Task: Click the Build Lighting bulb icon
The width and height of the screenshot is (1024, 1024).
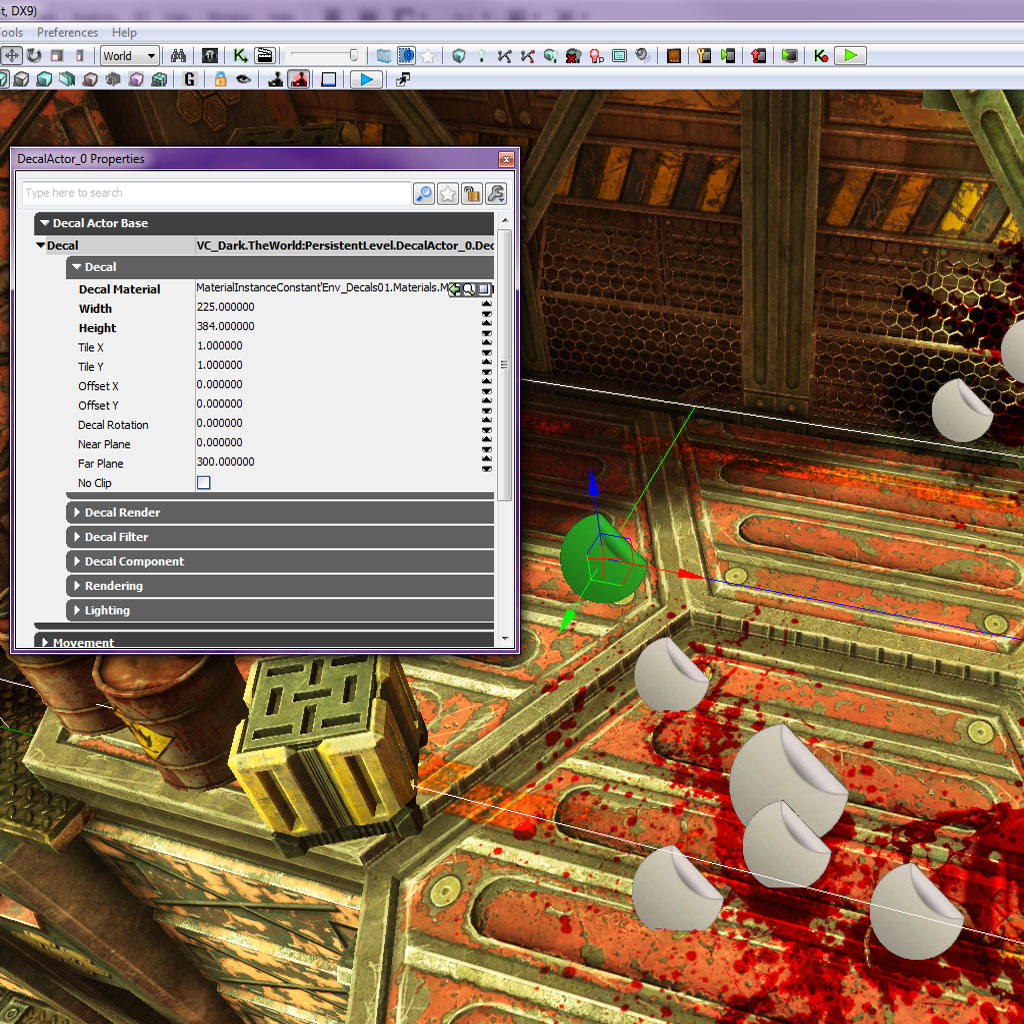Action: click(x=481, y=56)
